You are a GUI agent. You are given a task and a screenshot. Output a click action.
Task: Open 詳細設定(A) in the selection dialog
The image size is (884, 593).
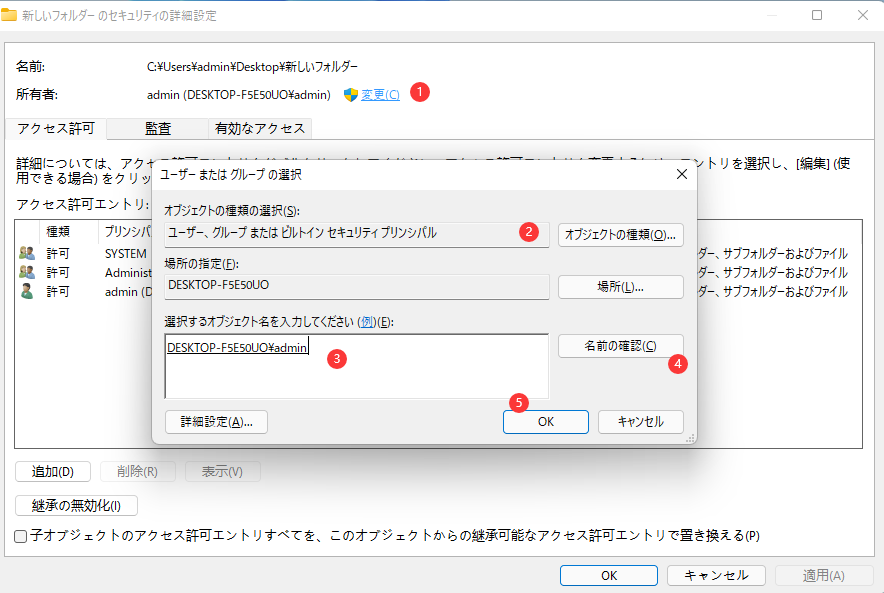point(215,421)
